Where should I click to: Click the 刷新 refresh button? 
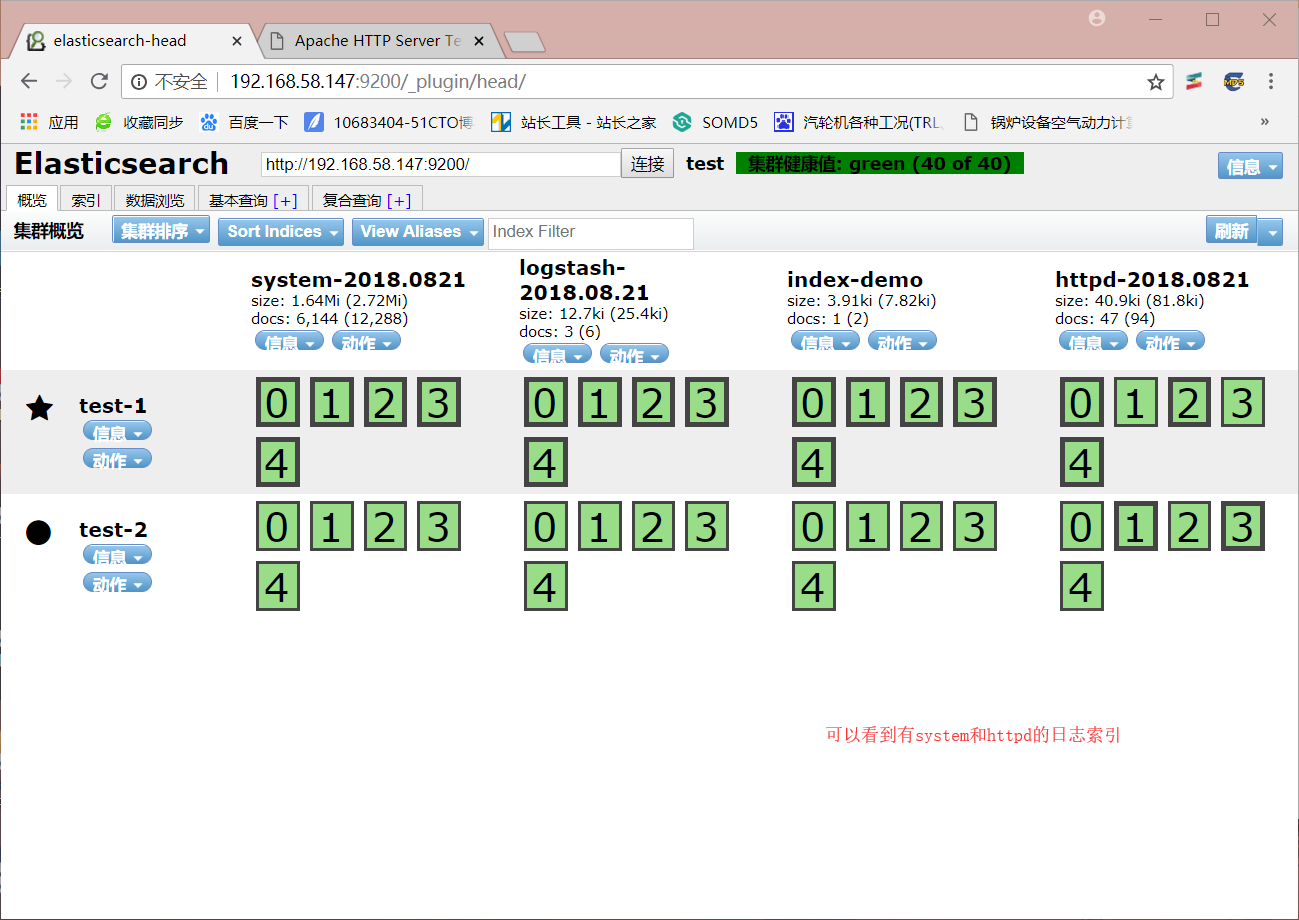[1232, 231]
